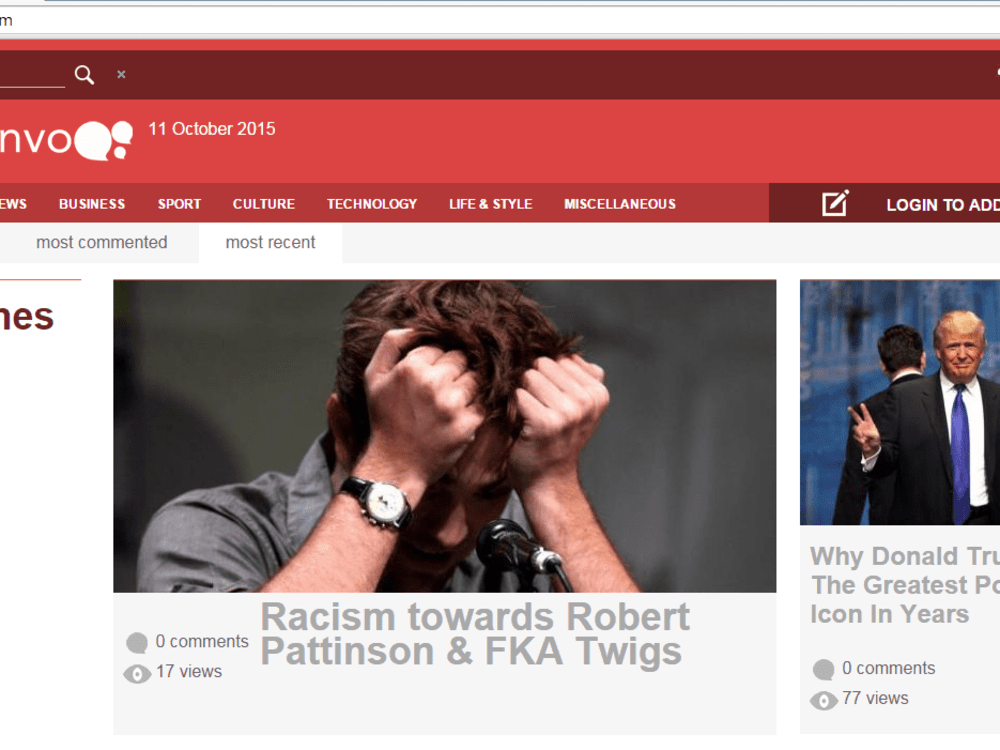Click the compose pencil icon beside Login
1000x750 pixels.
835,203
